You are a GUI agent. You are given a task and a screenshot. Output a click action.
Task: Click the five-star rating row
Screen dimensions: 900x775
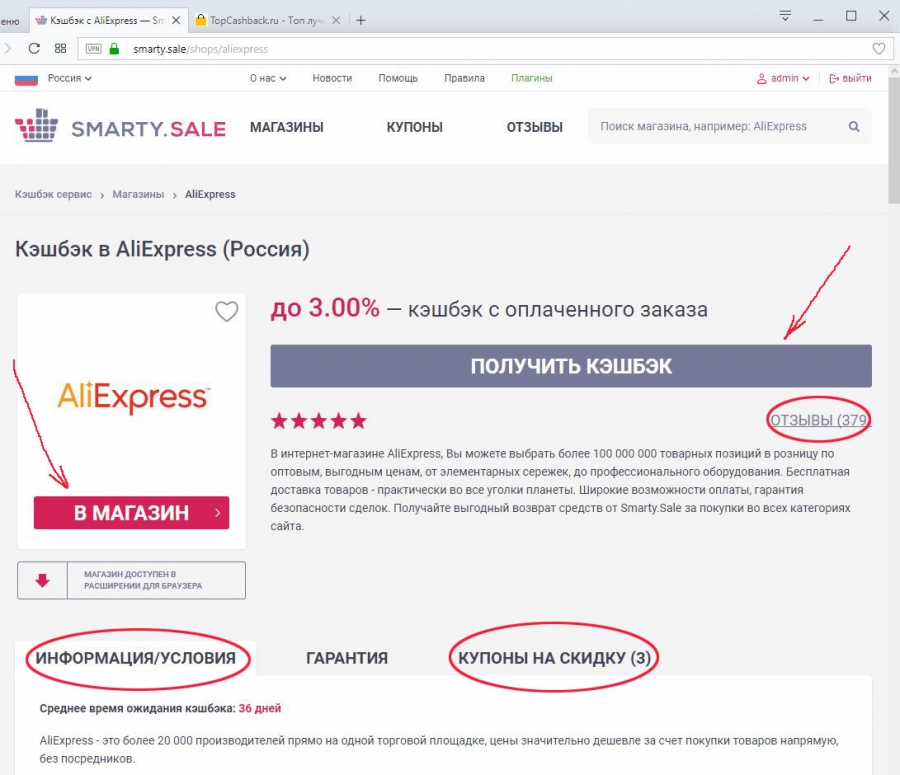pos(319,421)
